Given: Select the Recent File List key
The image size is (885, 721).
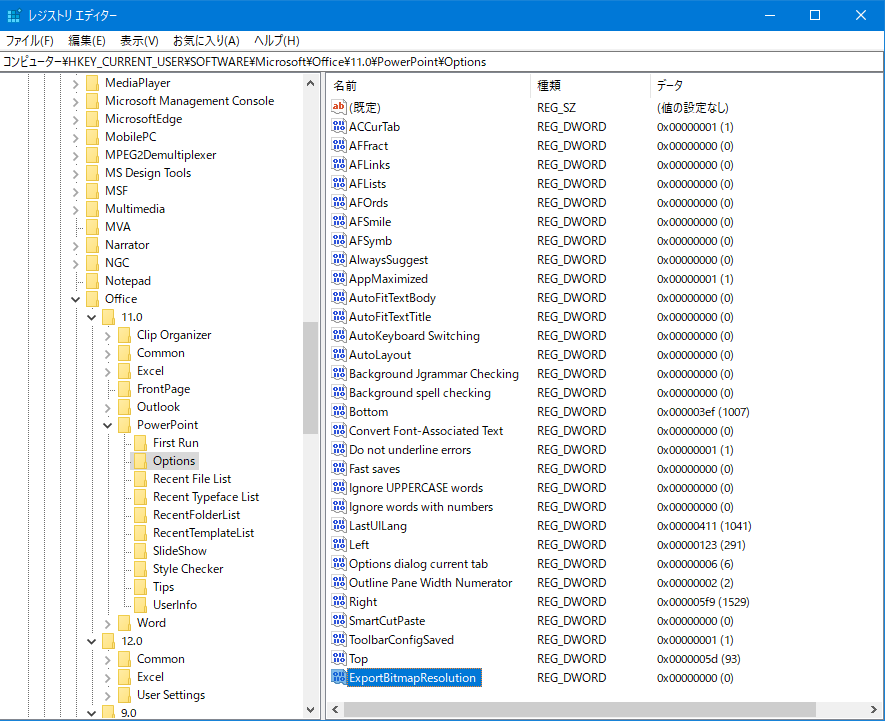Looking at the screenshot, I should click(192, 479).
